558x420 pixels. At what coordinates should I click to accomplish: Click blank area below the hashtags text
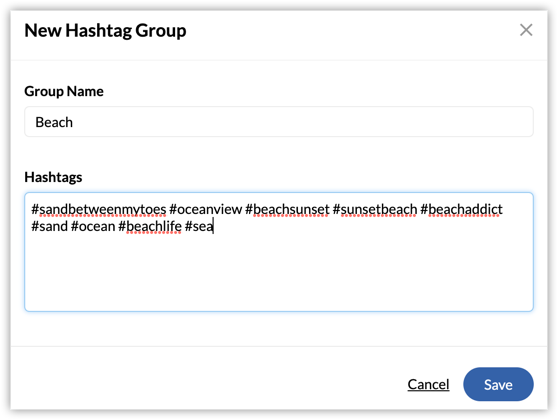pyautogui.click(x=279, y=274)
